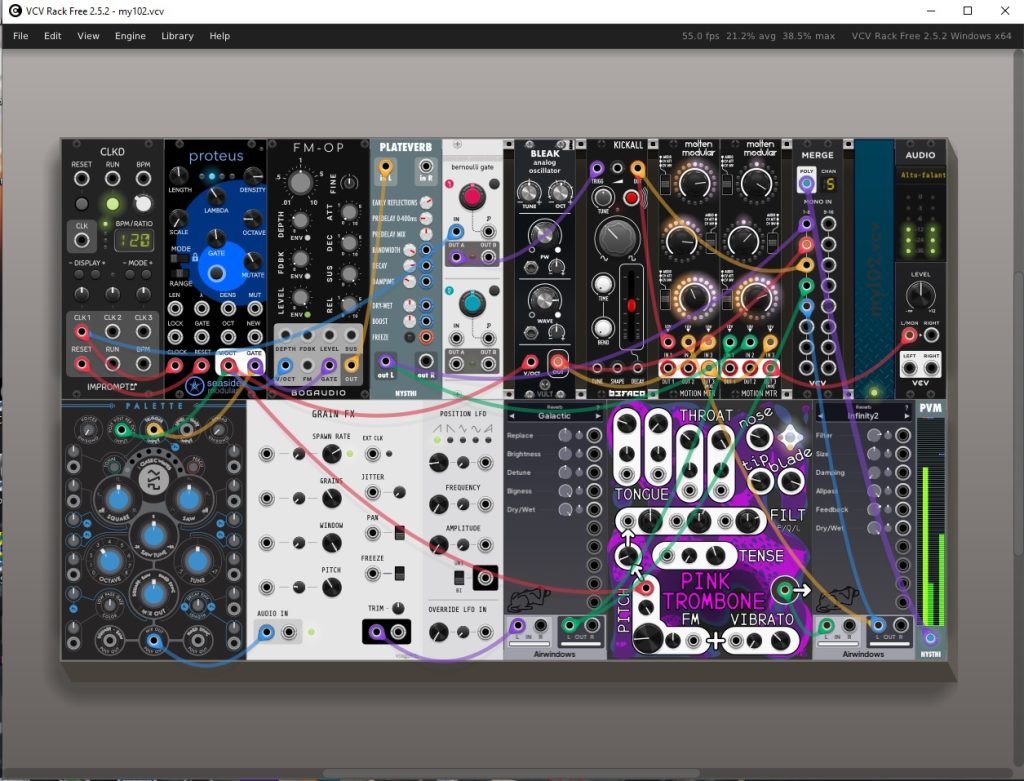The height and width of the screenshot is (781, 1024).
Task: Select next Airwindows effect after Infinity2
Action: coord(906,416)
